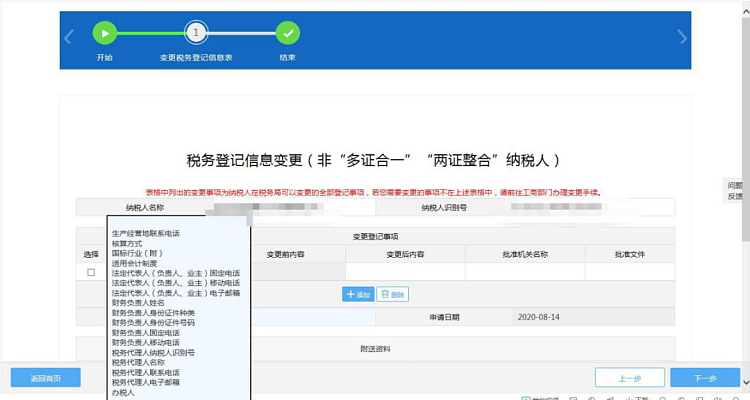Click the 返回首页 button
The image size is (750, 400).
tap(45, 378)
